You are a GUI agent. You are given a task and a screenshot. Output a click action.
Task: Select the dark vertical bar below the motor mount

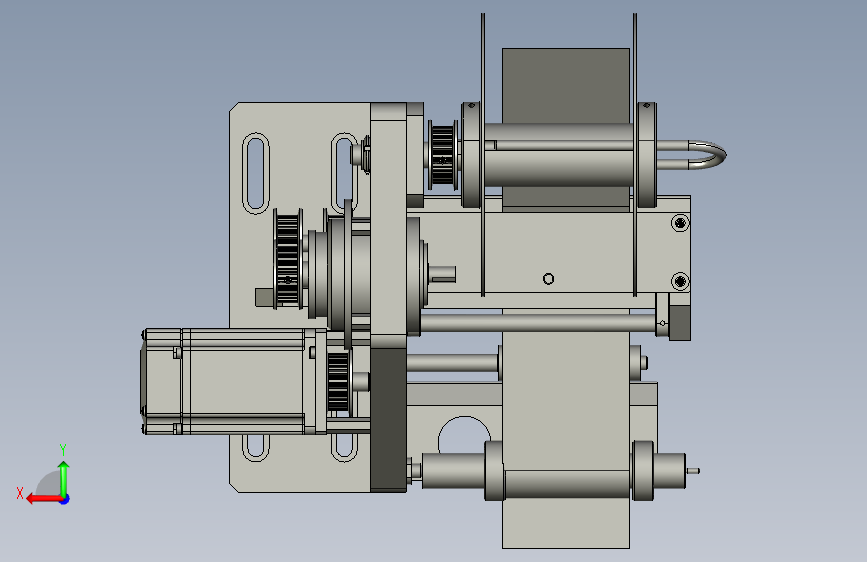[389, 419]
